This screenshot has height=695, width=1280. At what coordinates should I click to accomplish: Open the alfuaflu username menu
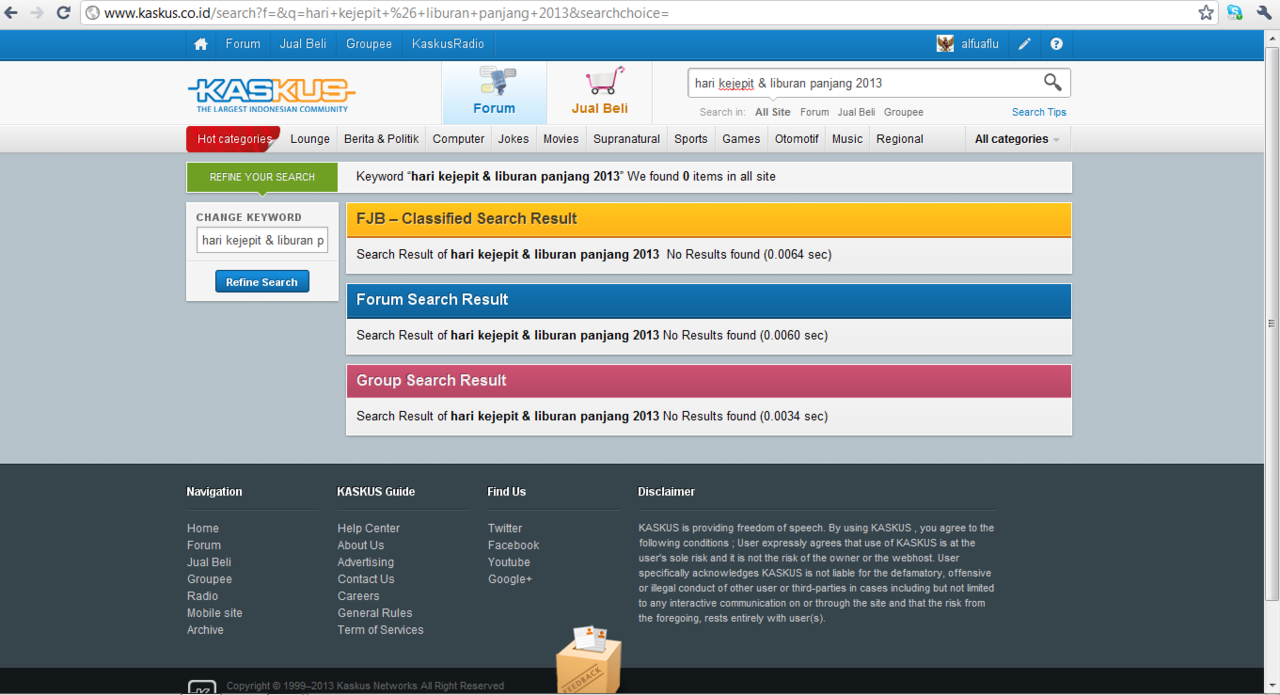click(979, 44)
